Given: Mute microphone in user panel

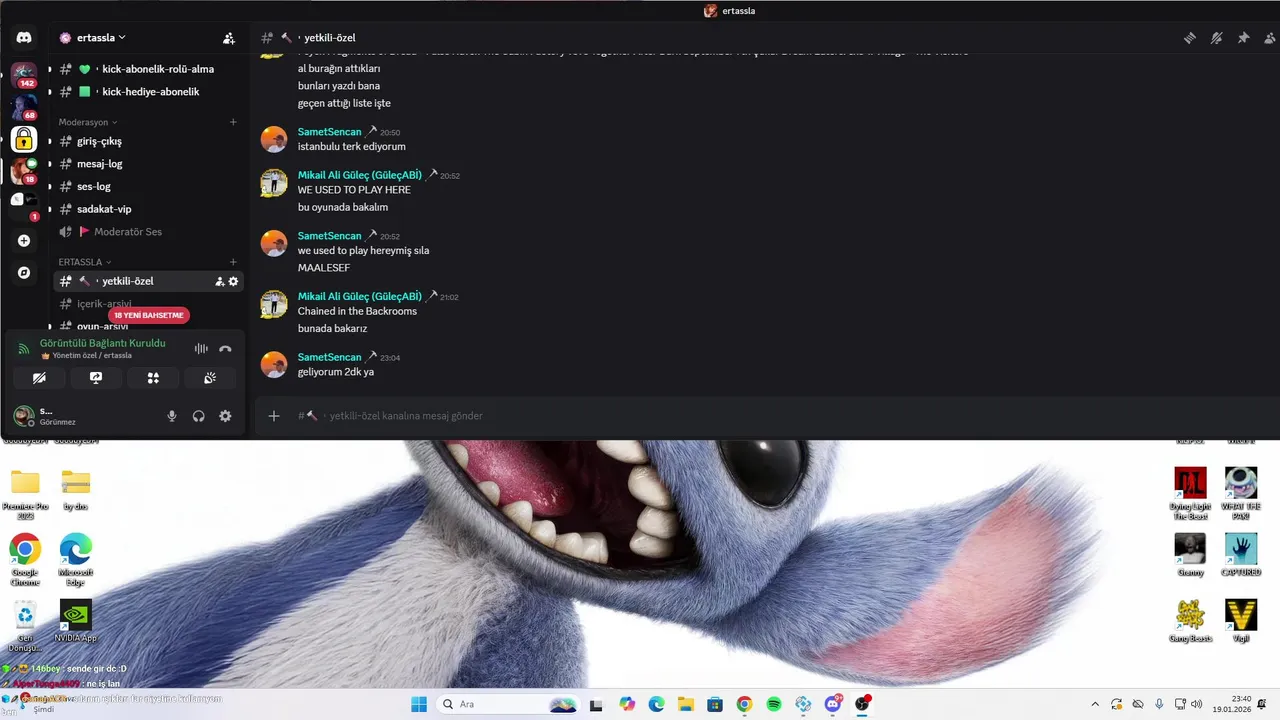Looking at the screenshot, I should click(x=172, y=416).
